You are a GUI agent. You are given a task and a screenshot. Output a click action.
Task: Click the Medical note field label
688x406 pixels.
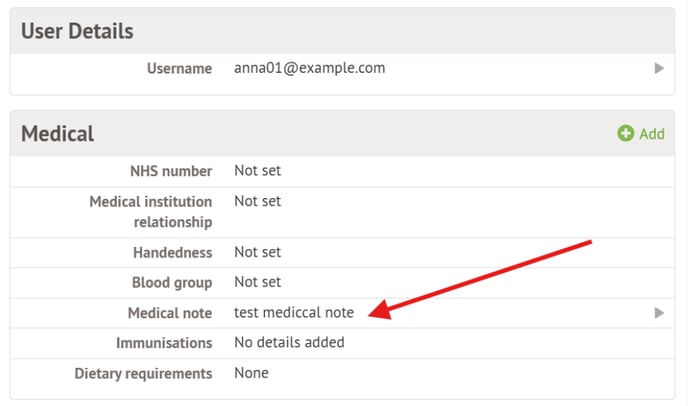[170, 313]
